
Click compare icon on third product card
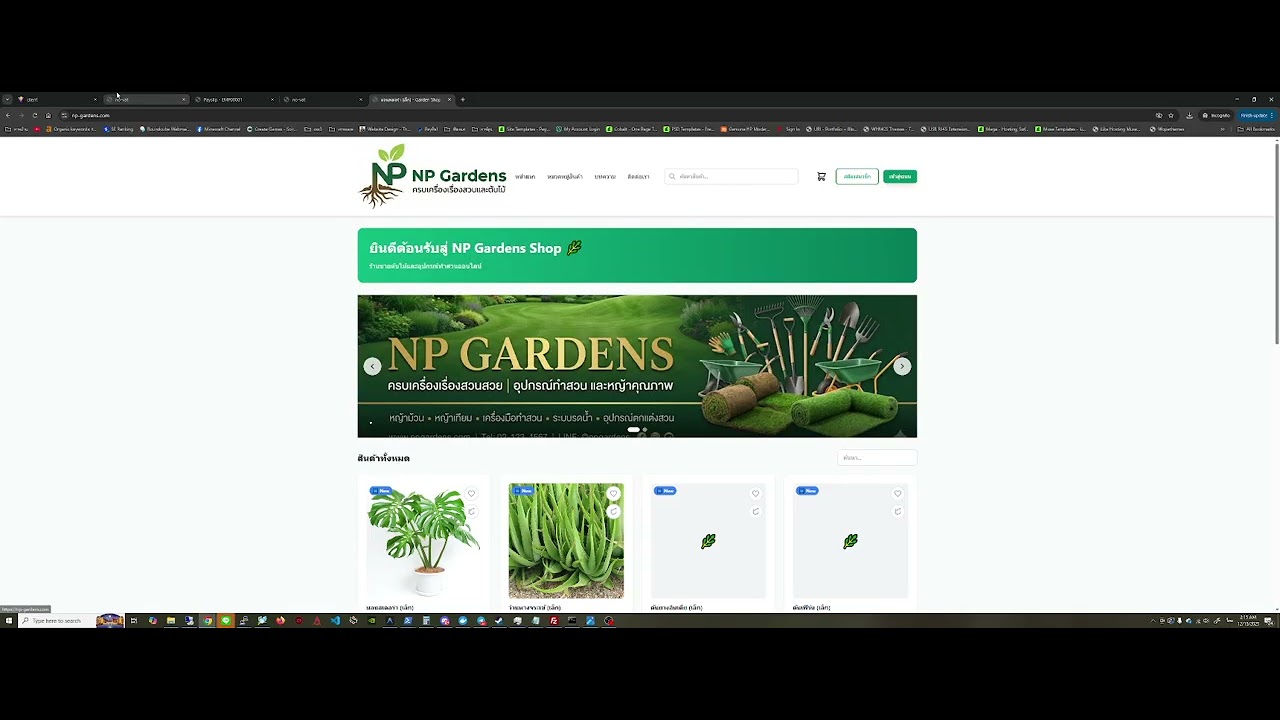coord(756,511)
